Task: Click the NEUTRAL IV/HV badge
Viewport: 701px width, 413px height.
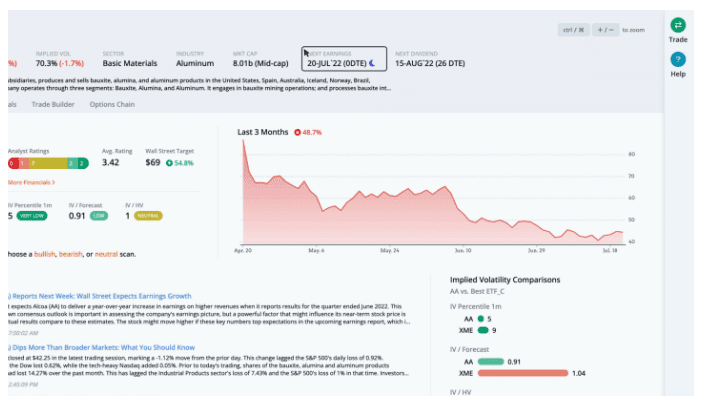Action: coord(148,215)
